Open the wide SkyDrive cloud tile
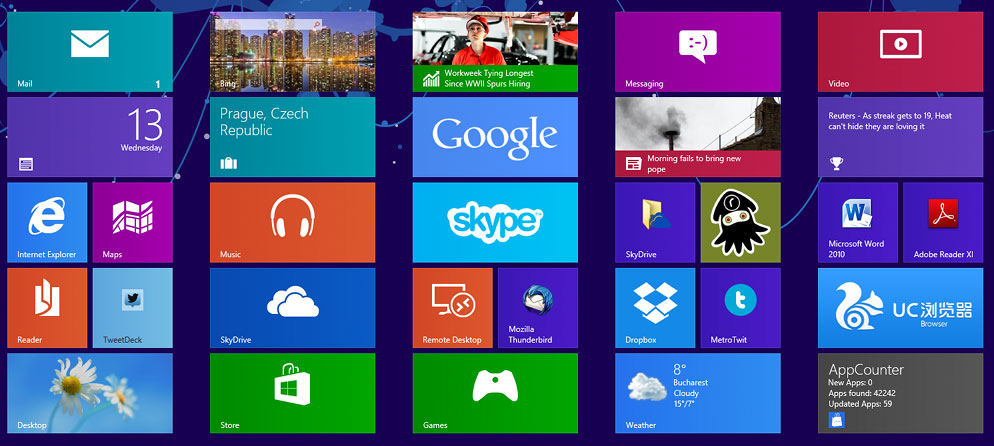Viewport: 994px width, 446px height. pos(292,307)
